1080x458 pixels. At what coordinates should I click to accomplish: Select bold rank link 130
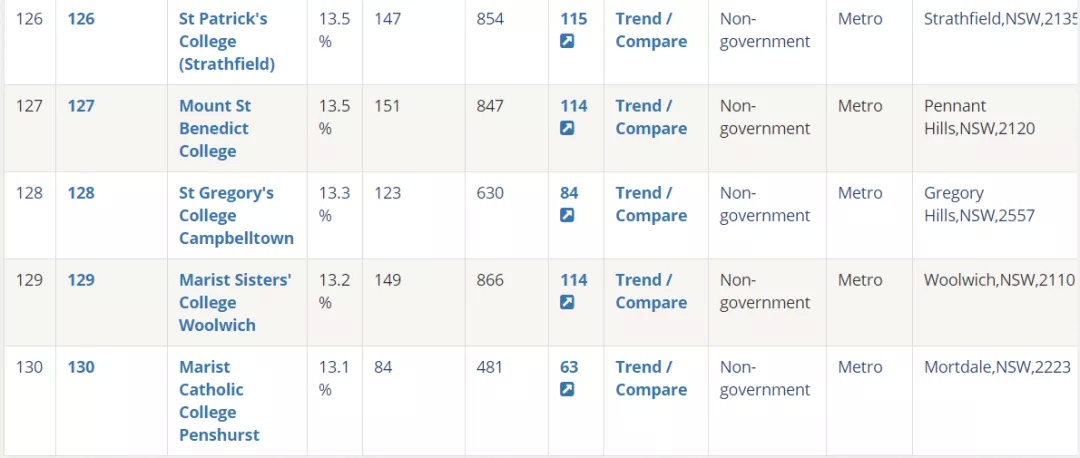(x=81, y=367)
